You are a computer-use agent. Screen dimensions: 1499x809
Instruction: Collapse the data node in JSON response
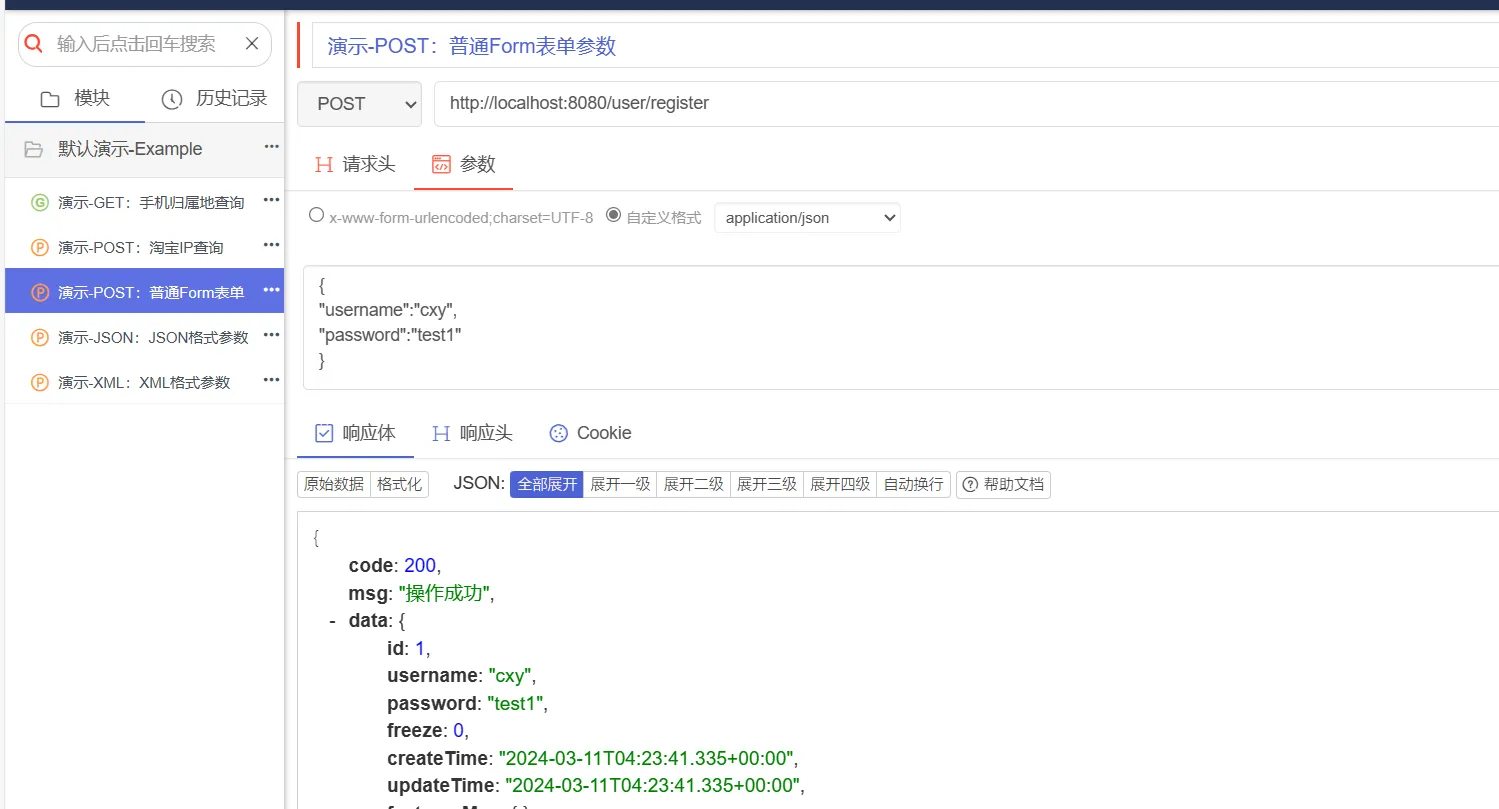click(332, 621)
